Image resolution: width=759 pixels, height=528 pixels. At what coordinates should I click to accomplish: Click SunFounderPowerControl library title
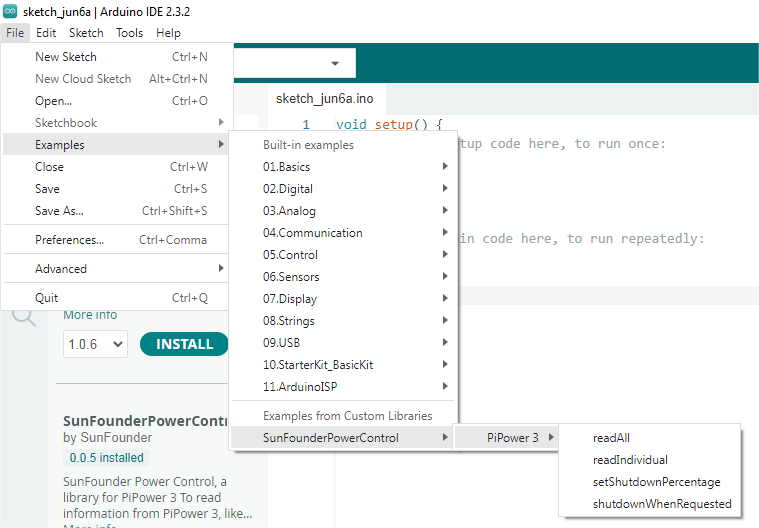(145, 421)
